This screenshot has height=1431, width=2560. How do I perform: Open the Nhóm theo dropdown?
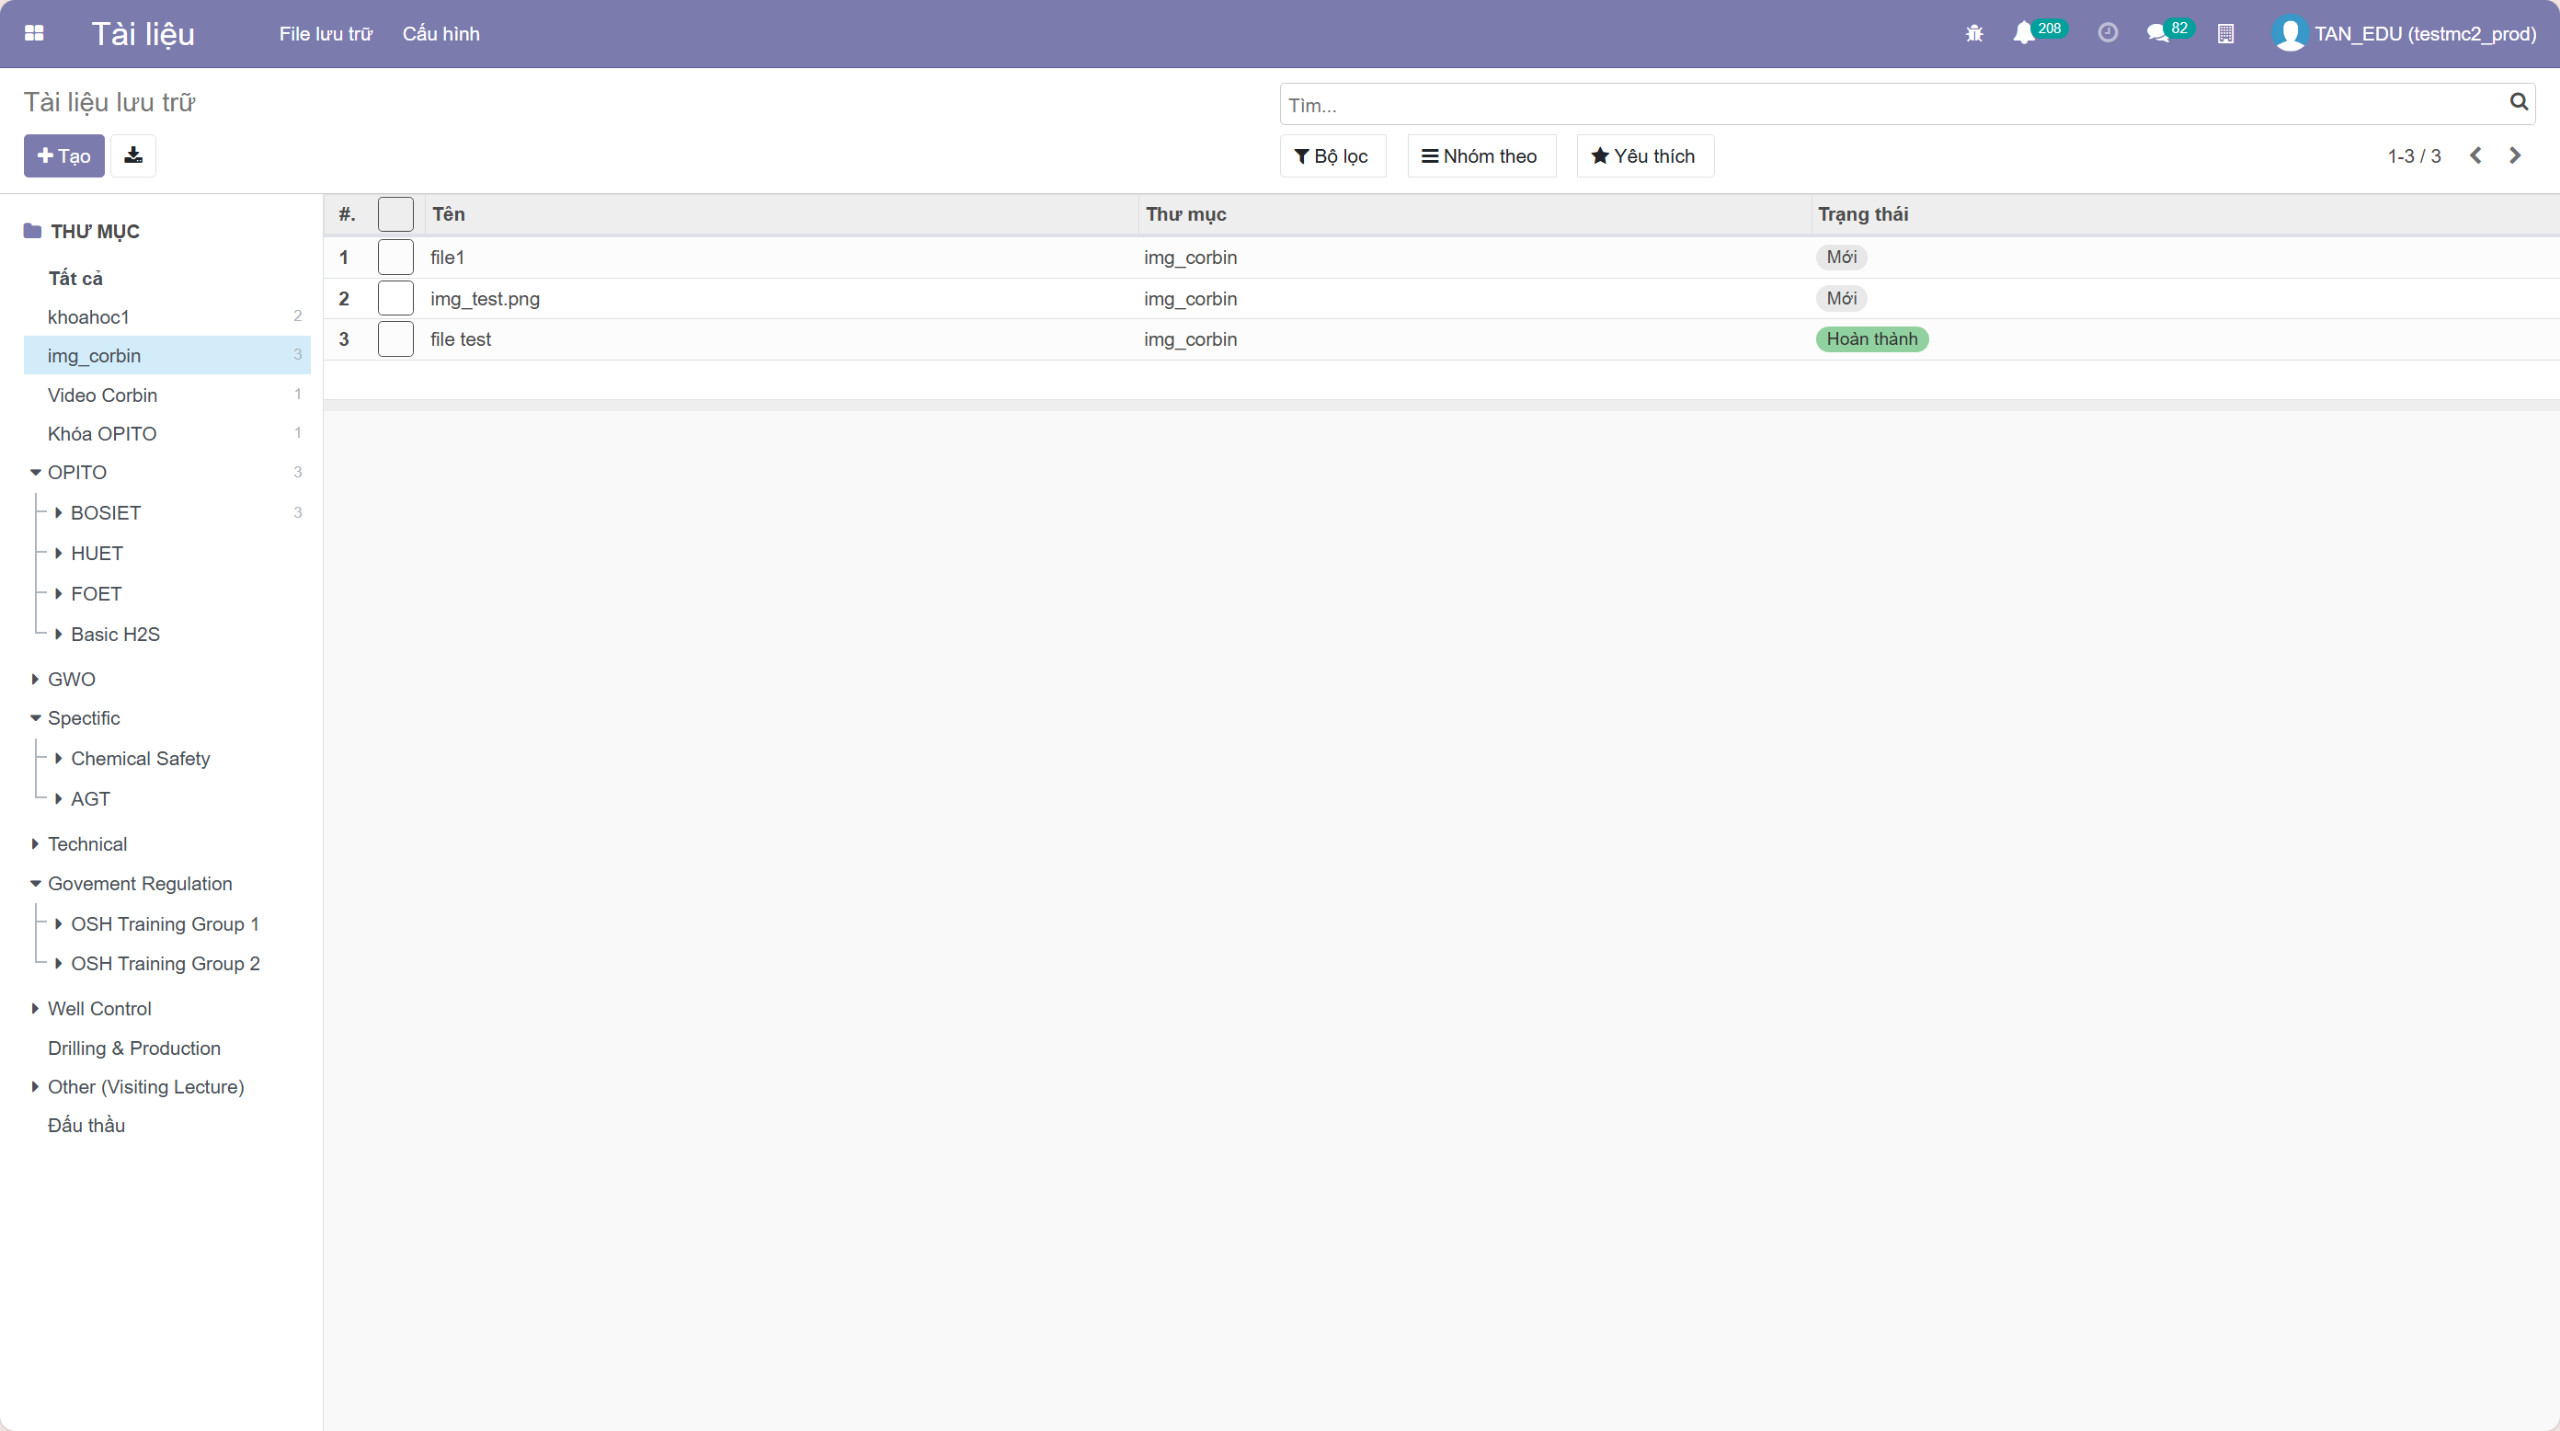point(1480,156)
